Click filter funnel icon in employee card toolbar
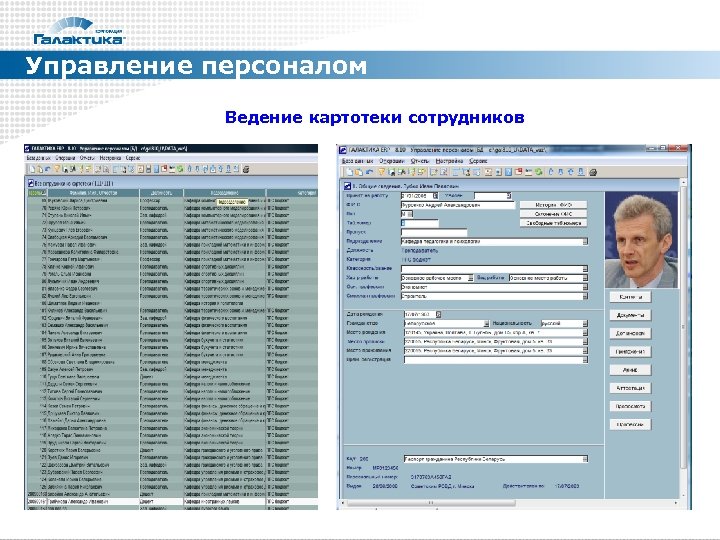 [382, 172]
